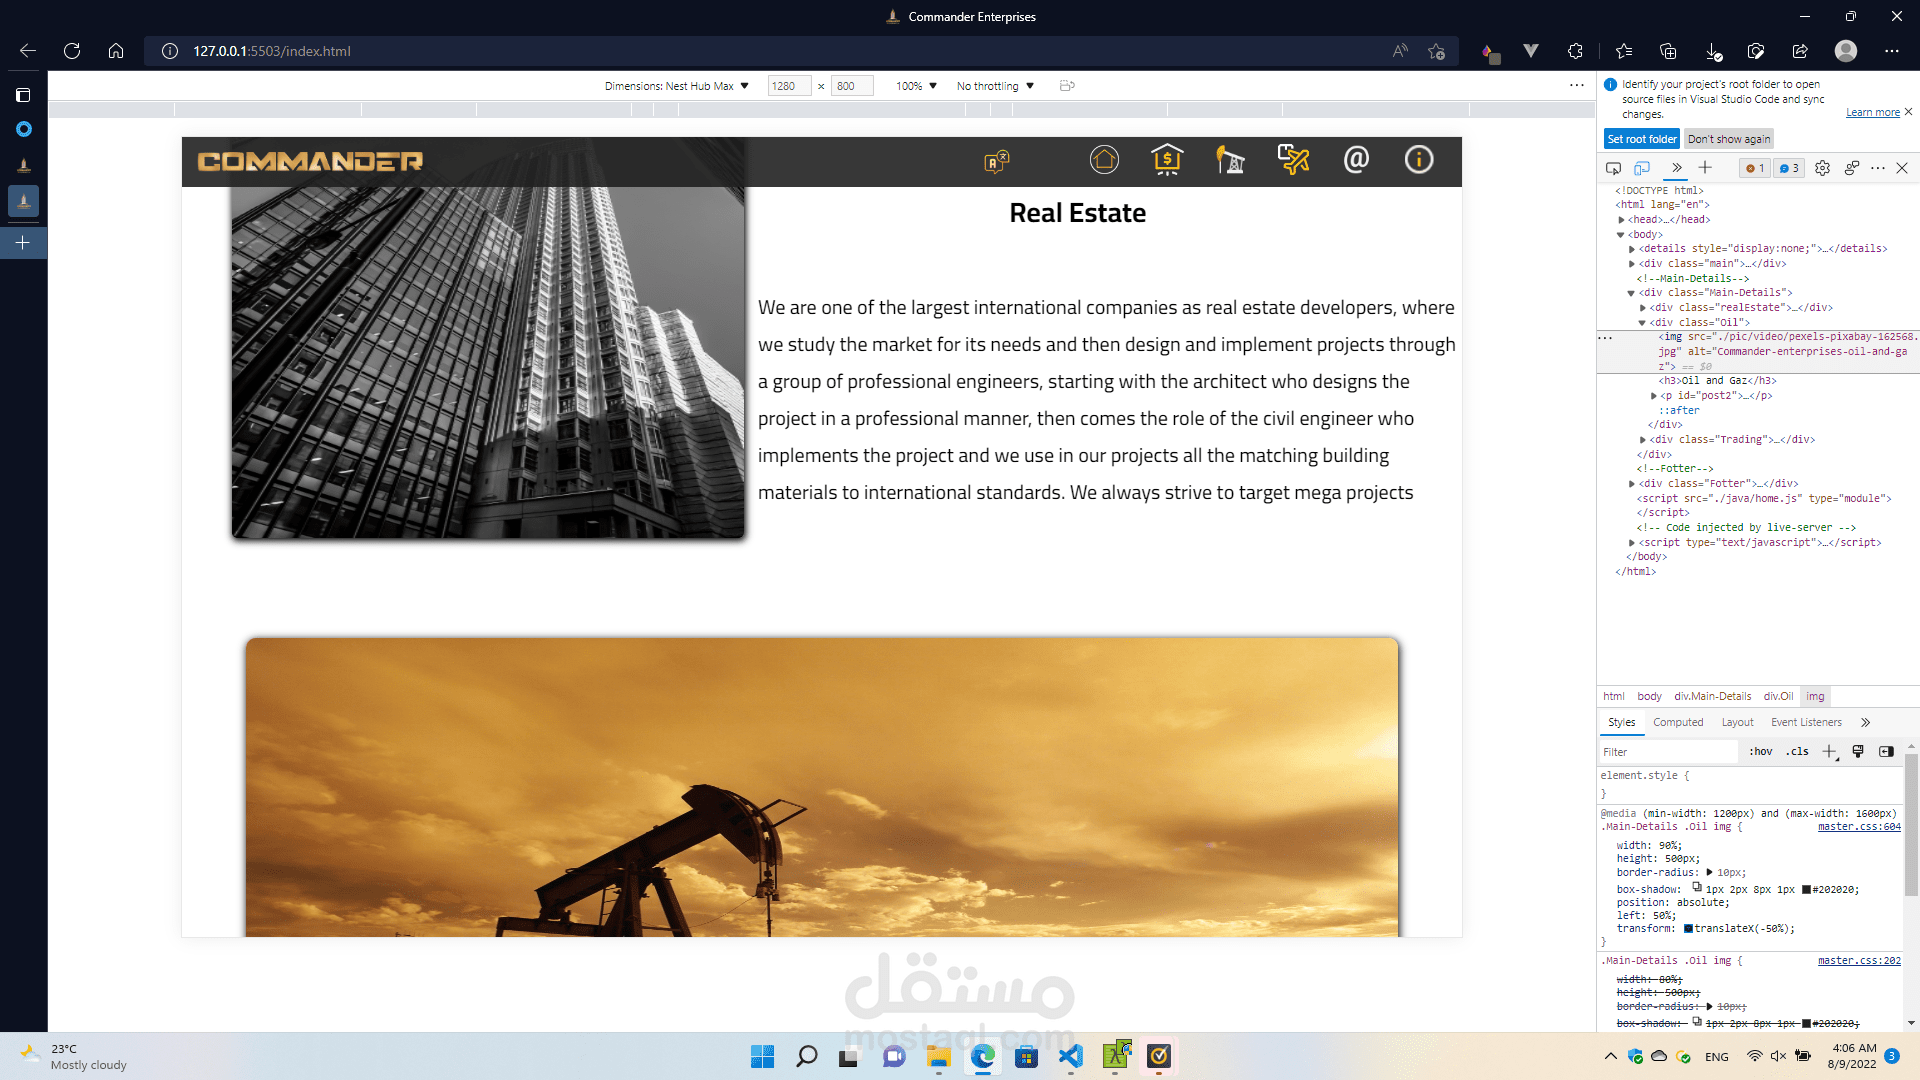Screen dimensions: 1920x1080
Task: Click the Styles Filter input box
Action: pyautogui.click(x=1669, y=752)
